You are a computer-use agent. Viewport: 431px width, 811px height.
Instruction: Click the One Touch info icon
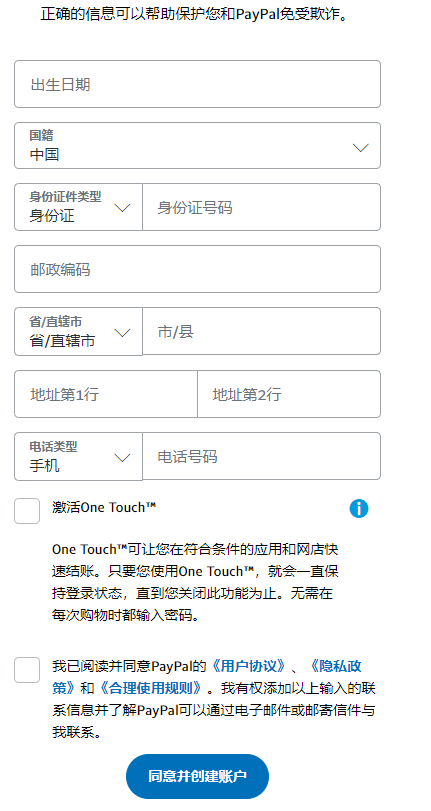click(x=359, y=508)
